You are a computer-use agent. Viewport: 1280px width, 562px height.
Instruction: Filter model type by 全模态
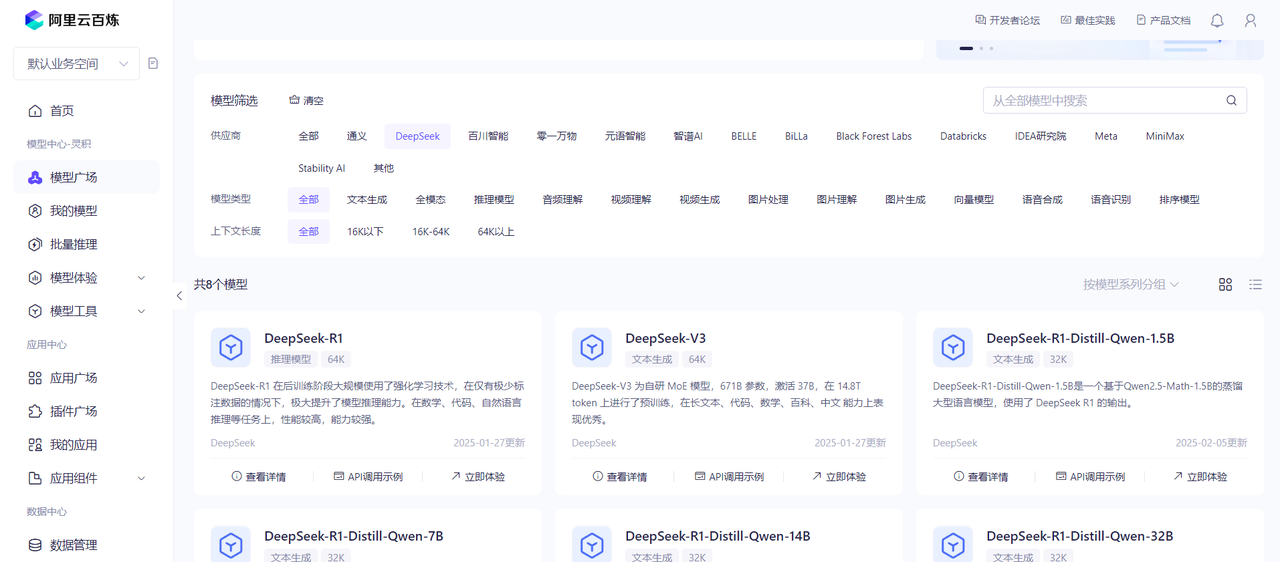coord(430,200)
